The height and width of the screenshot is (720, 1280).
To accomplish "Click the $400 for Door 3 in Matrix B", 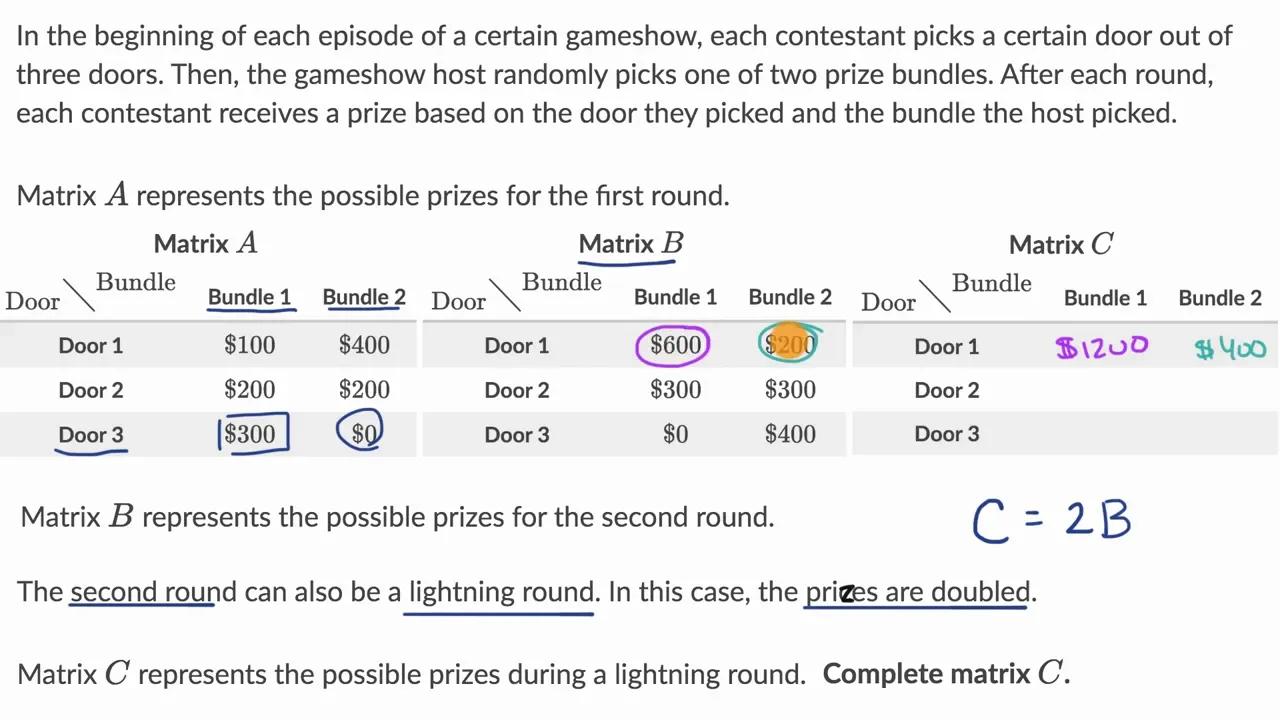I will tap(790, 434).
